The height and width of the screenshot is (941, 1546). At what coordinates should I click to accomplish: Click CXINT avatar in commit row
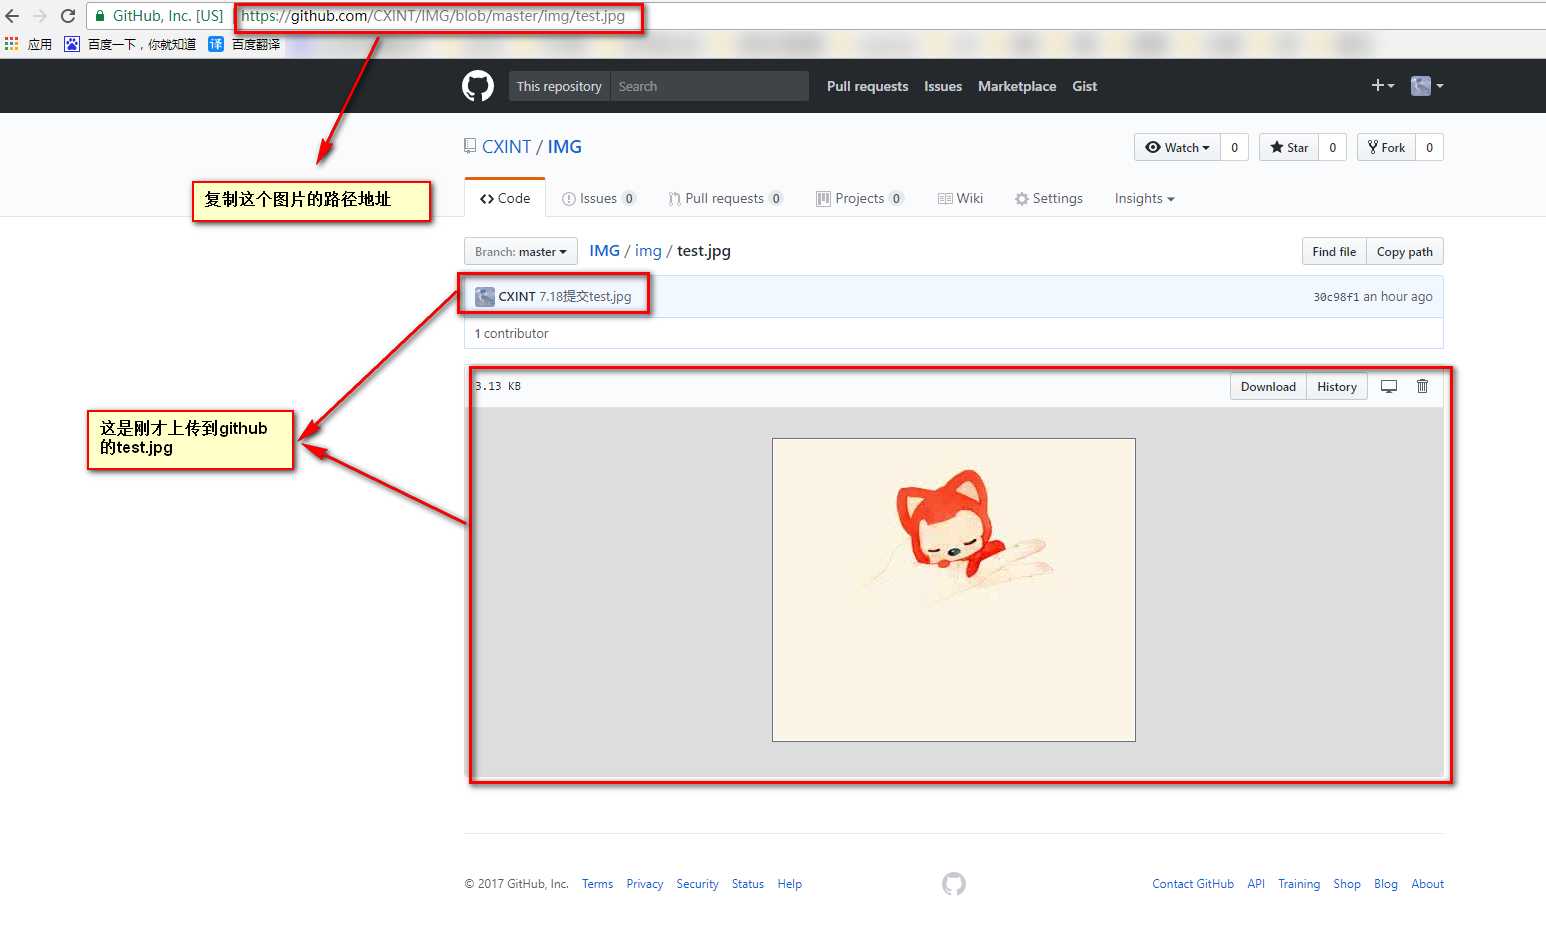point(485,297)
